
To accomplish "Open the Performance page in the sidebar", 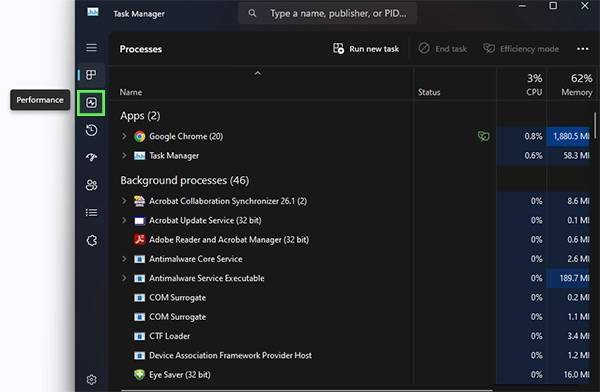I will tap(91, 103).
